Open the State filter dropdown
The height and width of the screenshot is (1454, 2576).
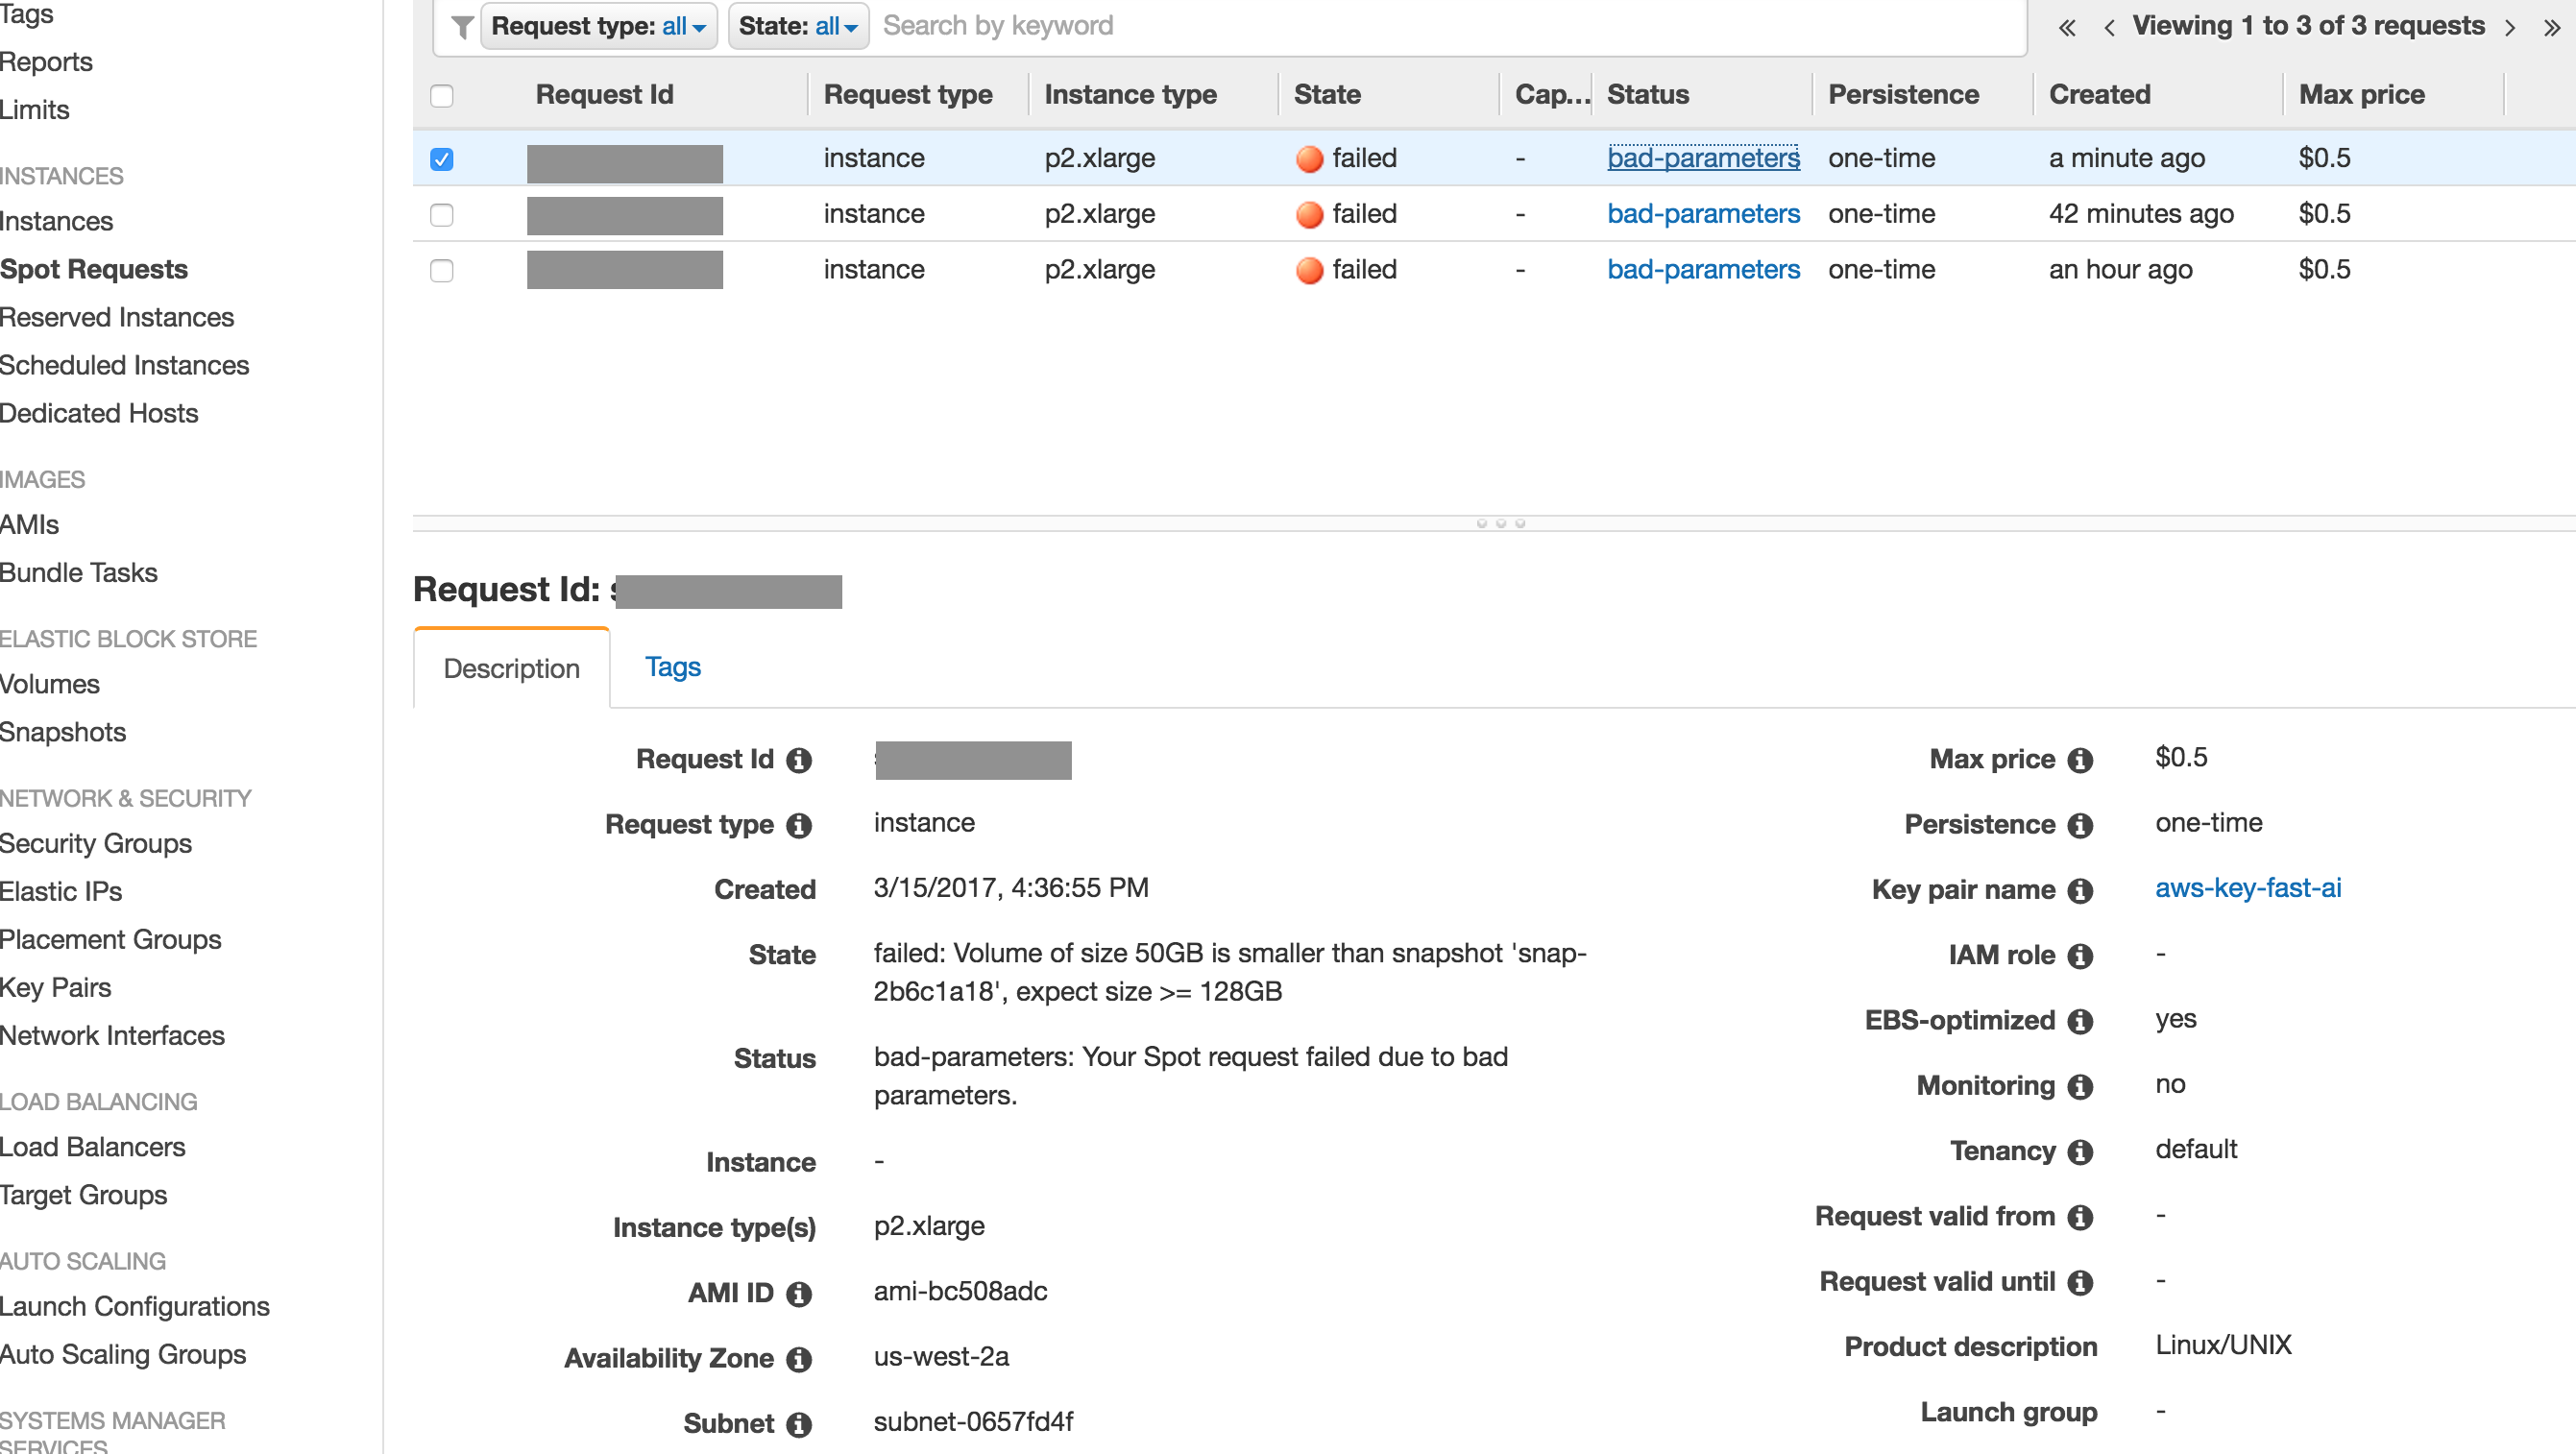[797, 27]
